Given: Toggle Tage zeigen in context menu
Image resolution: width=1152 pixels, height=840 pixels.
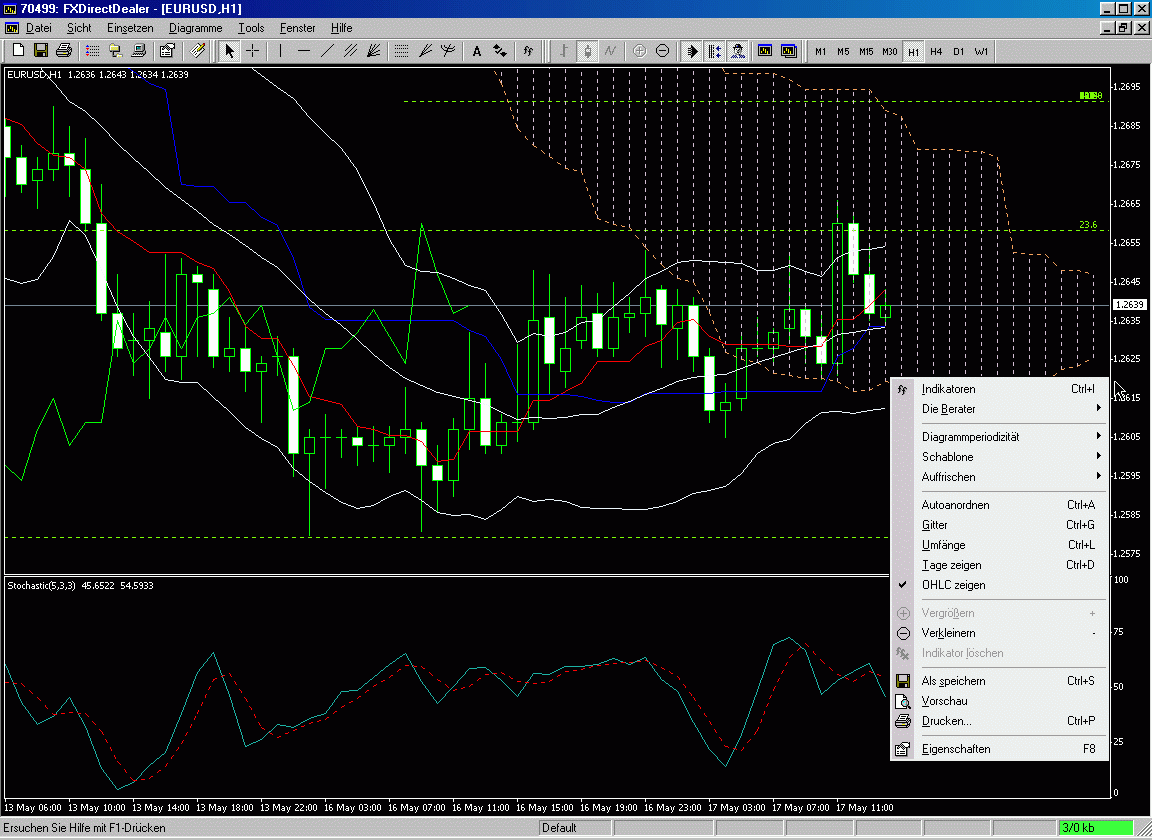Looking at the screenshot, I should pos(951,565).
